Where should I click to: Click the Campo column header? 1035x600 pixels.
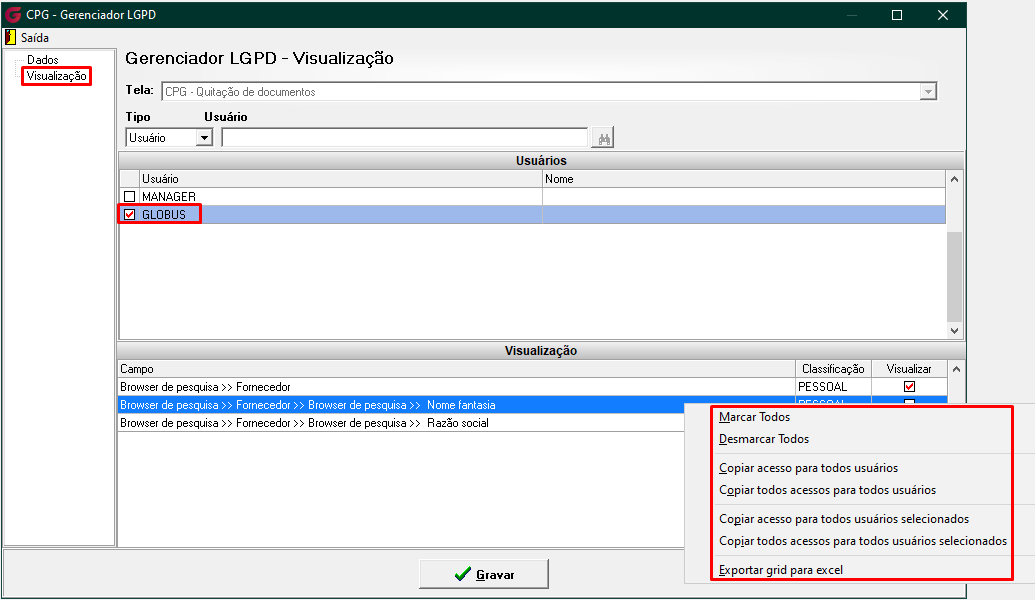coord(457,369)
